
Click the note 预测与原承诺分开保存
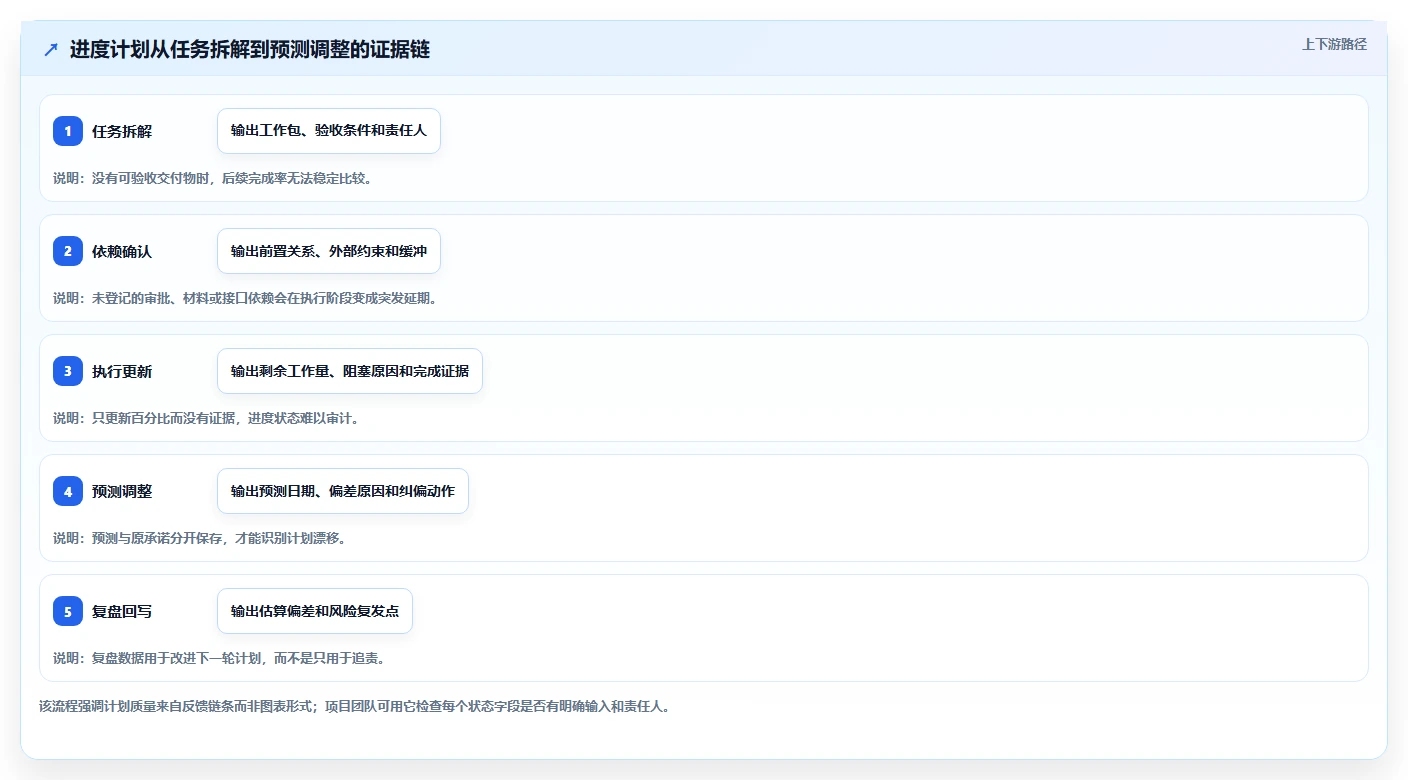tap(199, 538)
